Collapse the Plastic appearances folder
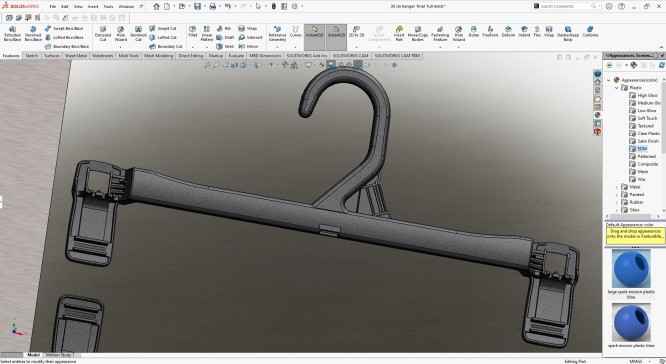 pyautogui.click(x=617, y=87)
